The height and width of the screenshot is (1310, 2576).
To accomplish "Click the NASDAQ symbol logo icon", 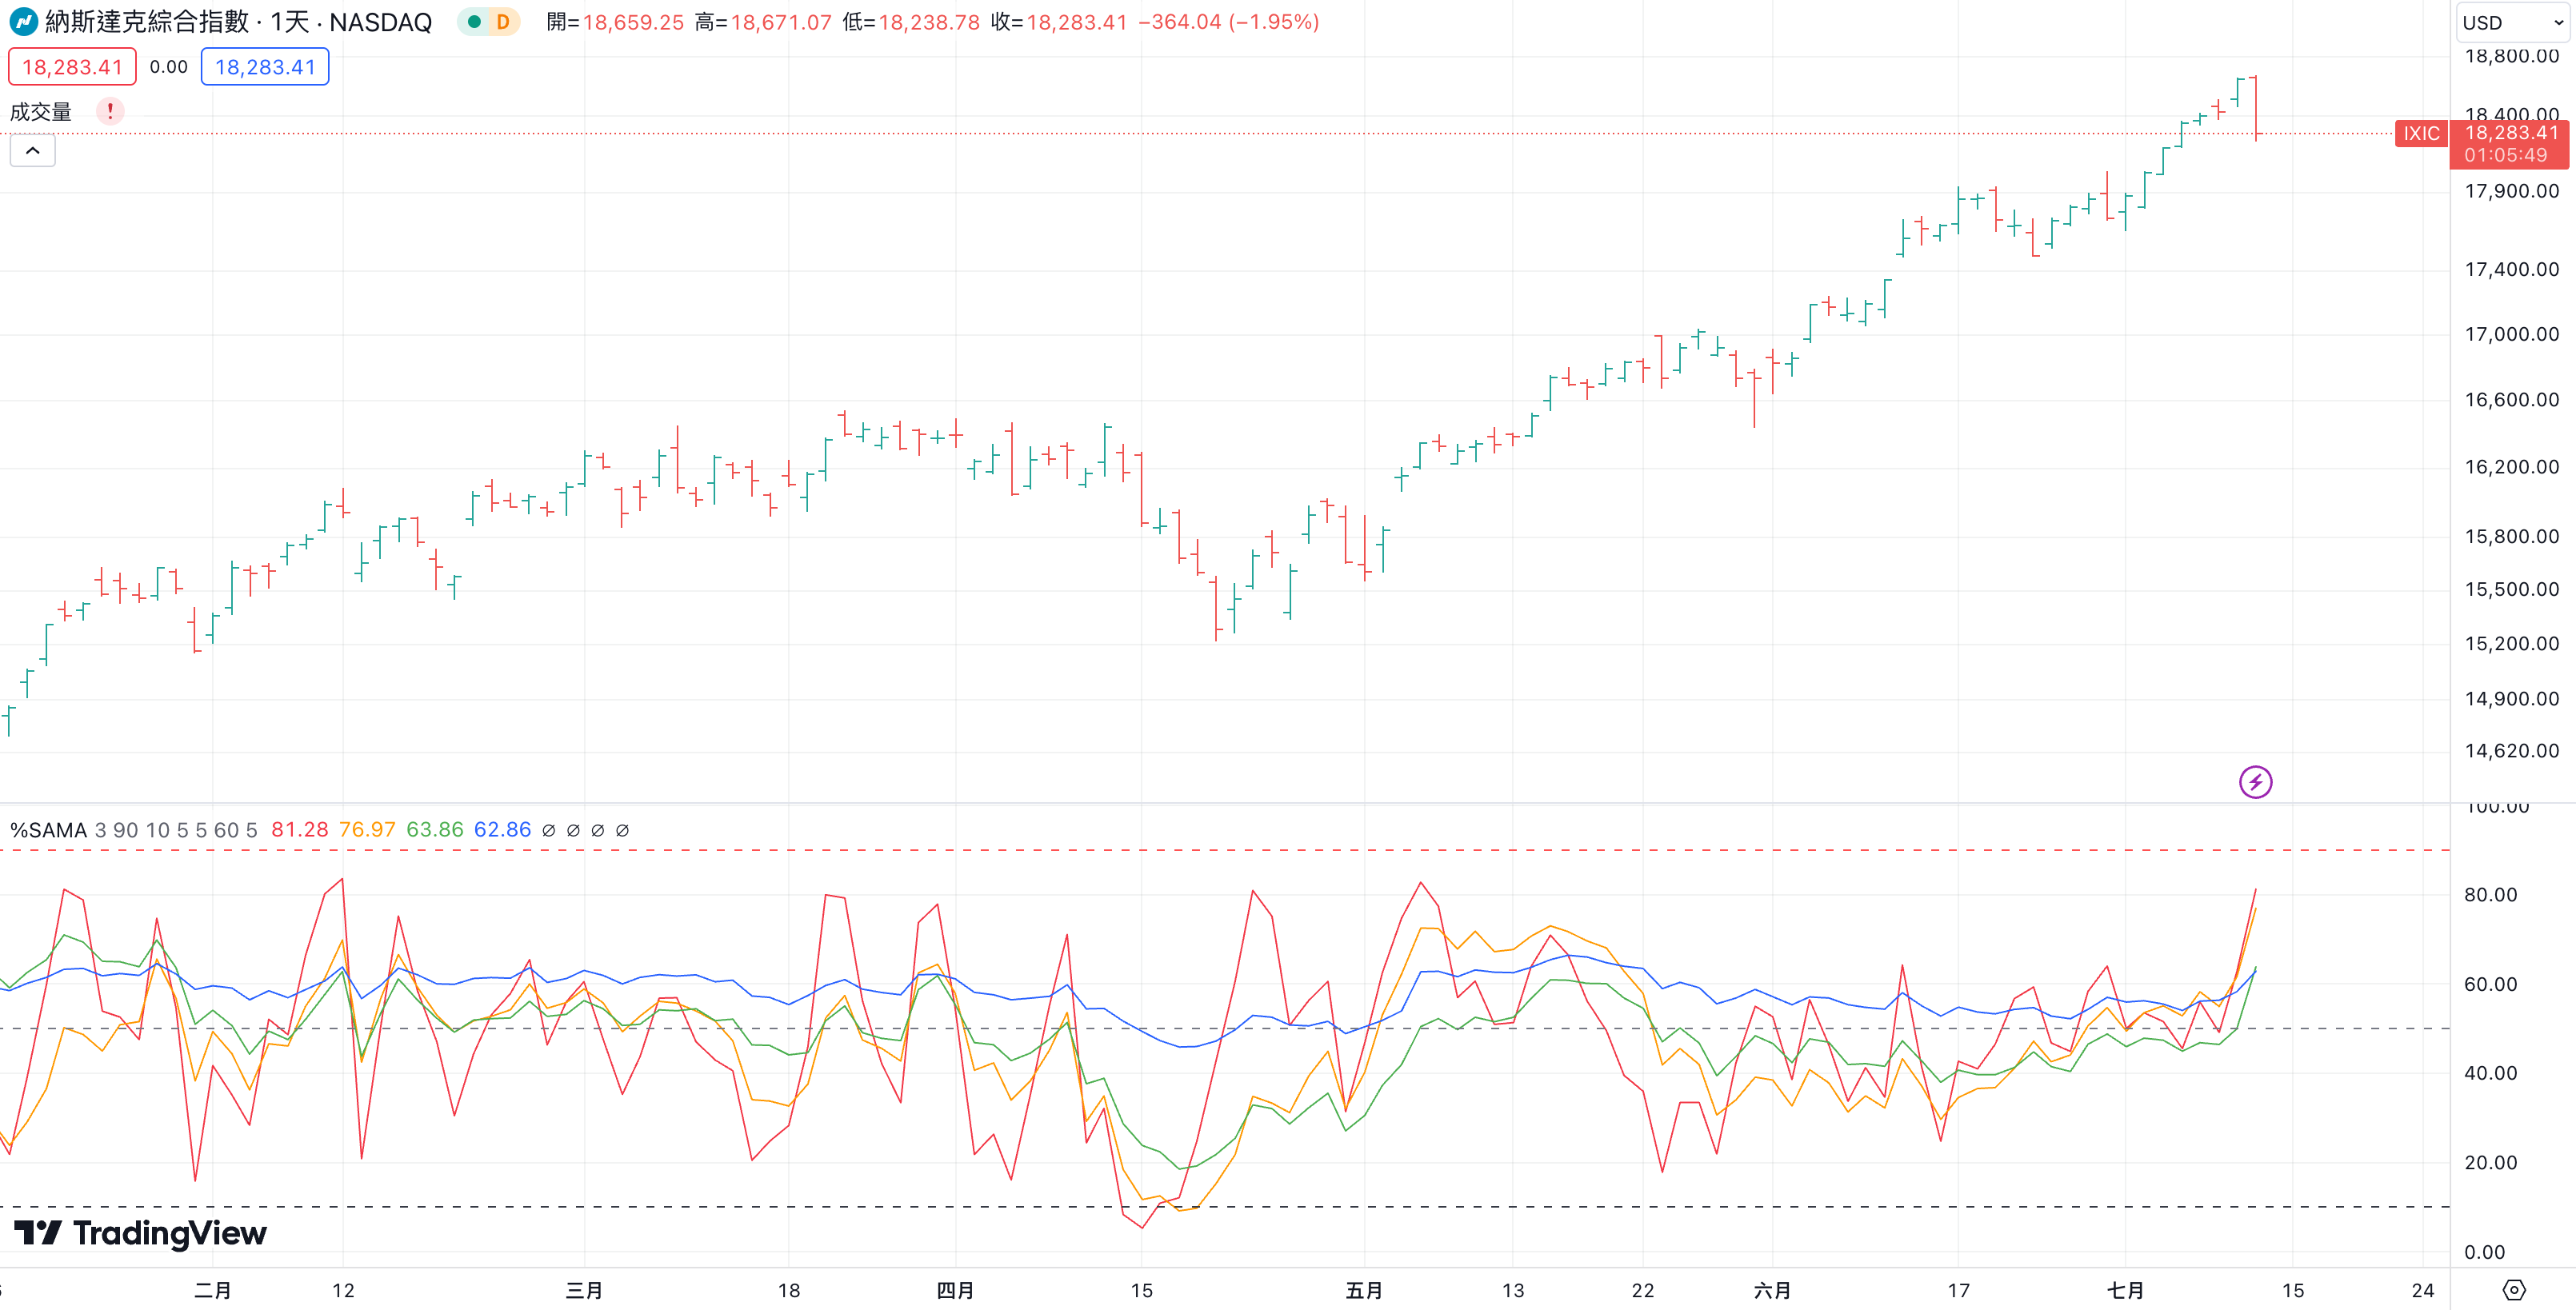I will (22, 21).
